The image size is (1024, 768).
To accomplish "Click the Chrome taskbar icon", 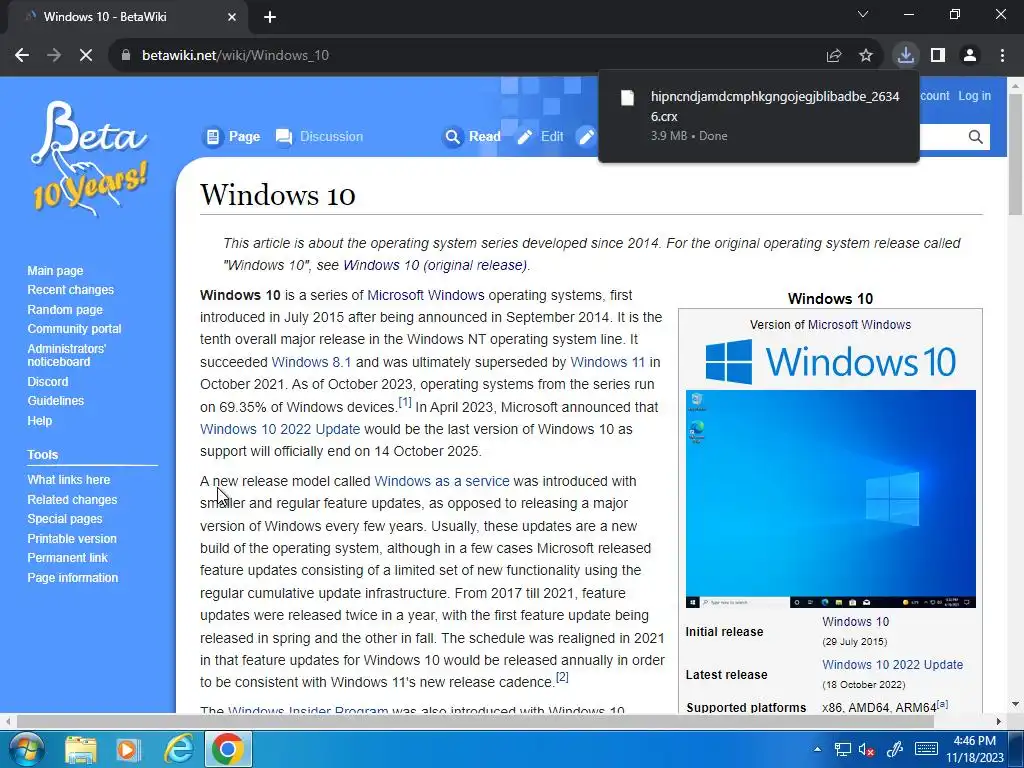I will pyautogui.click(x=228, y=750).
